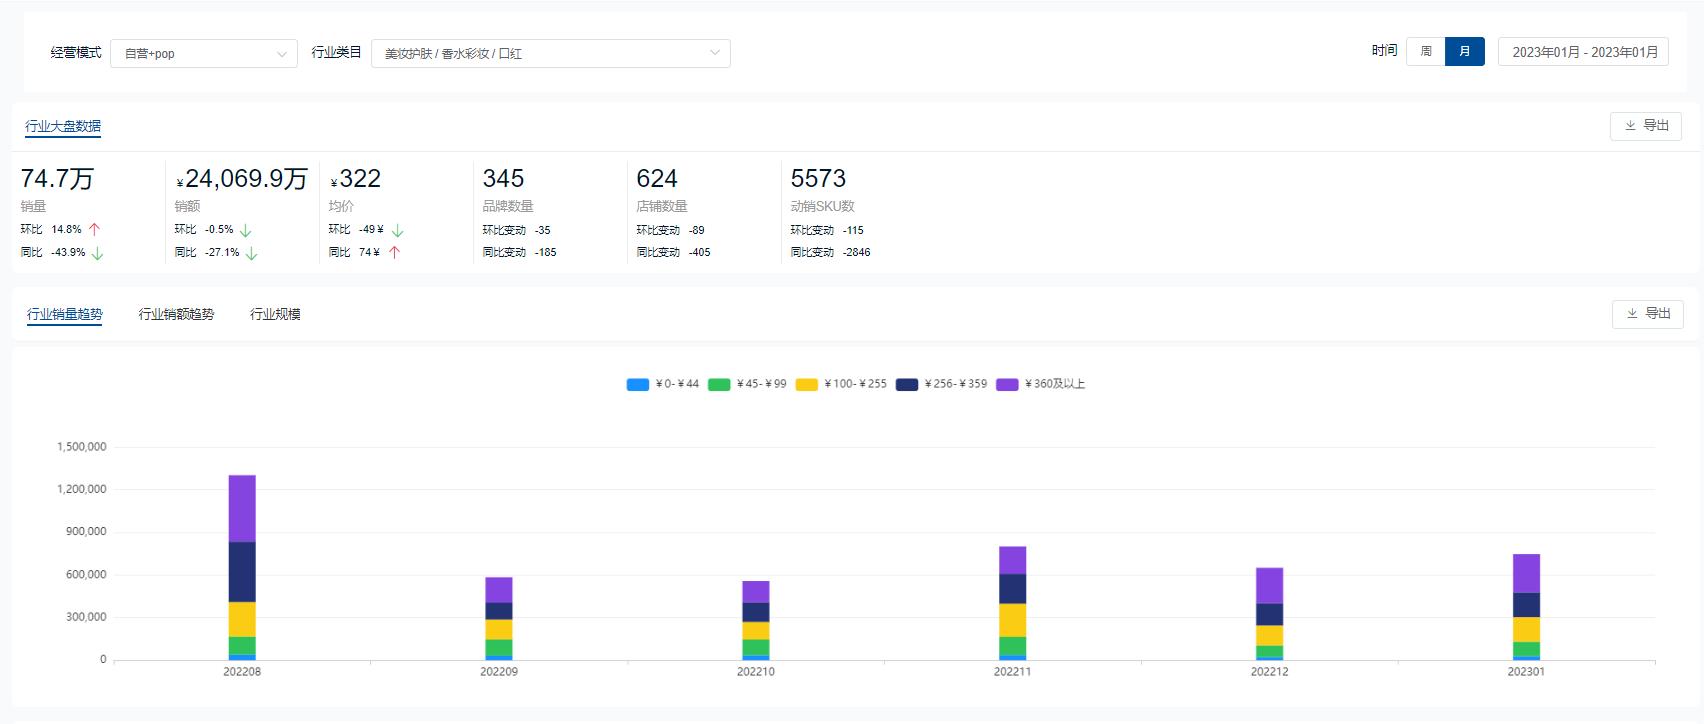
Task: Click the red up arrow beside 销量 环比 14.8%
Action: tap(95, 229)
